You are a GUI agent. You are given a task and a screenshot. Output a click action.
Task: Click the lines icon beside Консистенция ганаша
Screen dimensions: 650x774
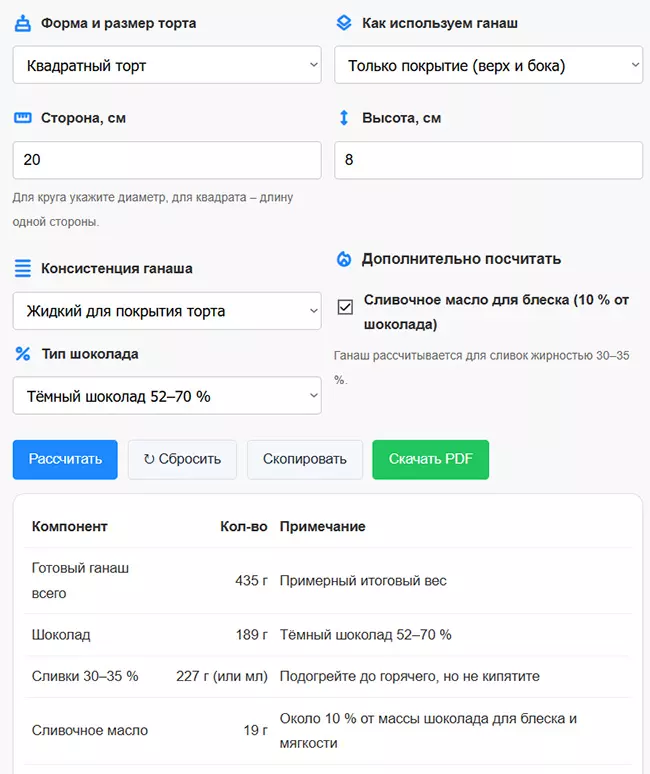point(23,268)
